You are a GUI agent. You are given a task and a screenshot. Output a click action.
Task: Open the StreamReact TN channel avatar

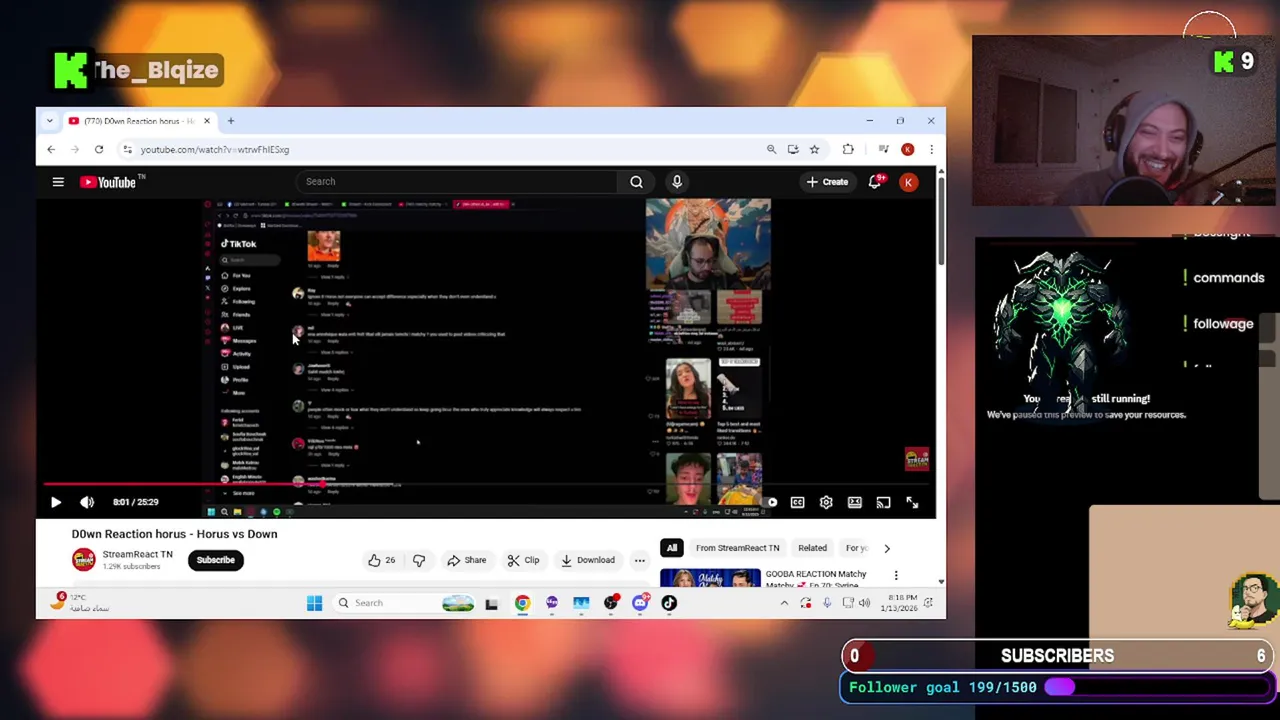click(83, 559)
